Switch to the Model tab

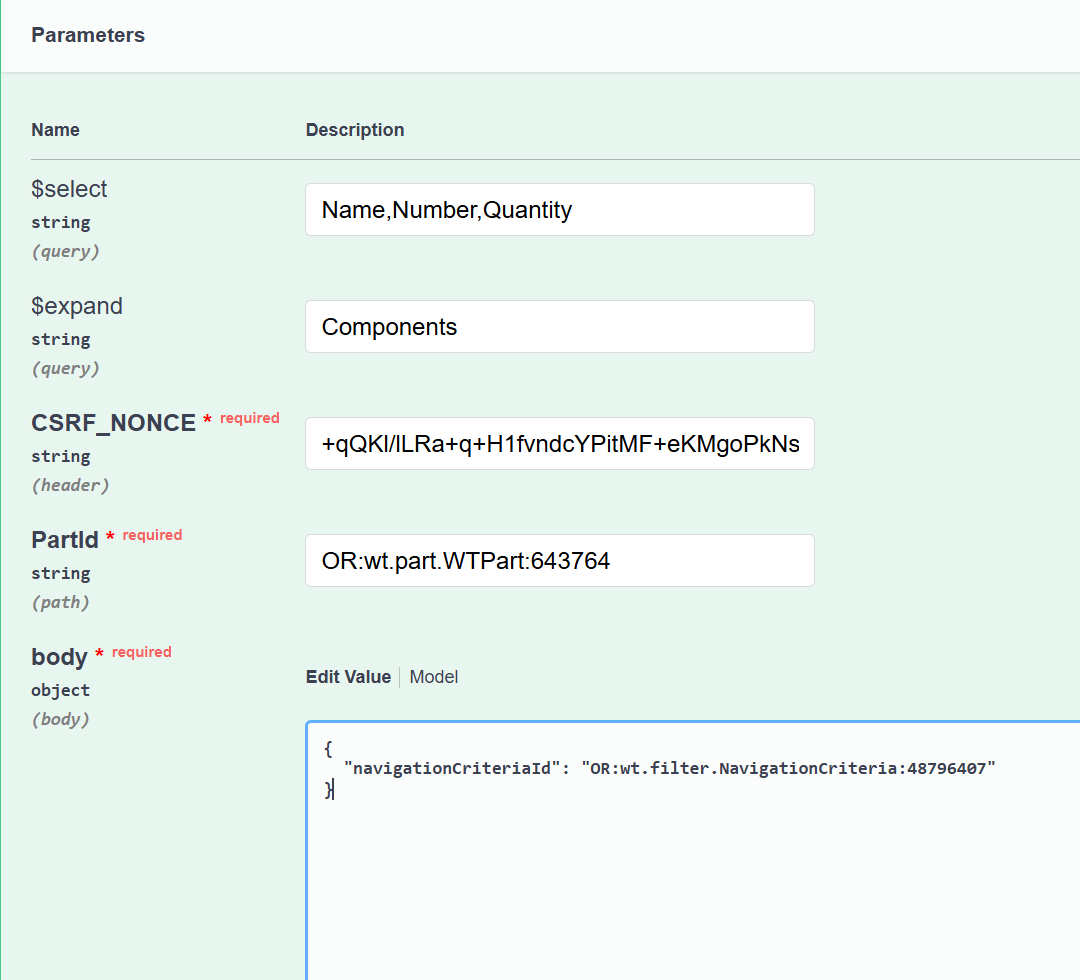[433, 677]
